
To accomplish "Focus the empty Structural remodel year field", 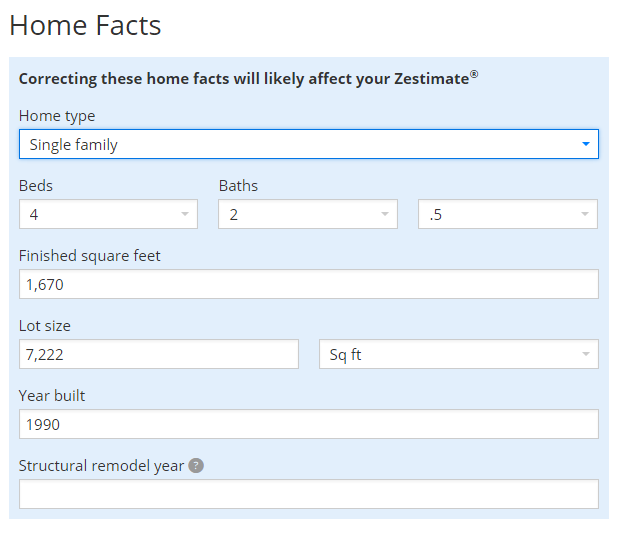I will point(308,494).
